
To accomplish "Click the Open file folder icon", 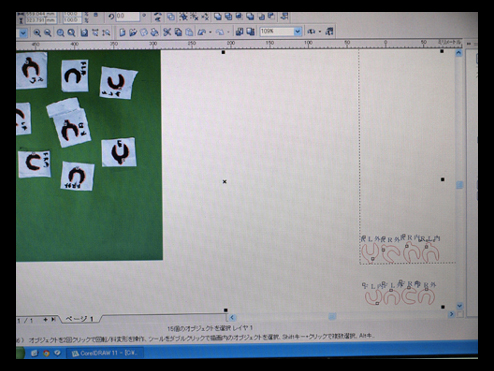I will (133, 32).
